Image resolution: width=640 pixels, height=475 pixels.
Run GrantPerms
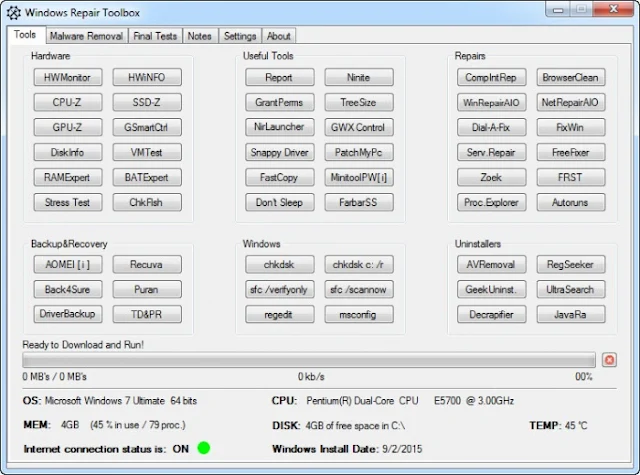coord(280,102)
